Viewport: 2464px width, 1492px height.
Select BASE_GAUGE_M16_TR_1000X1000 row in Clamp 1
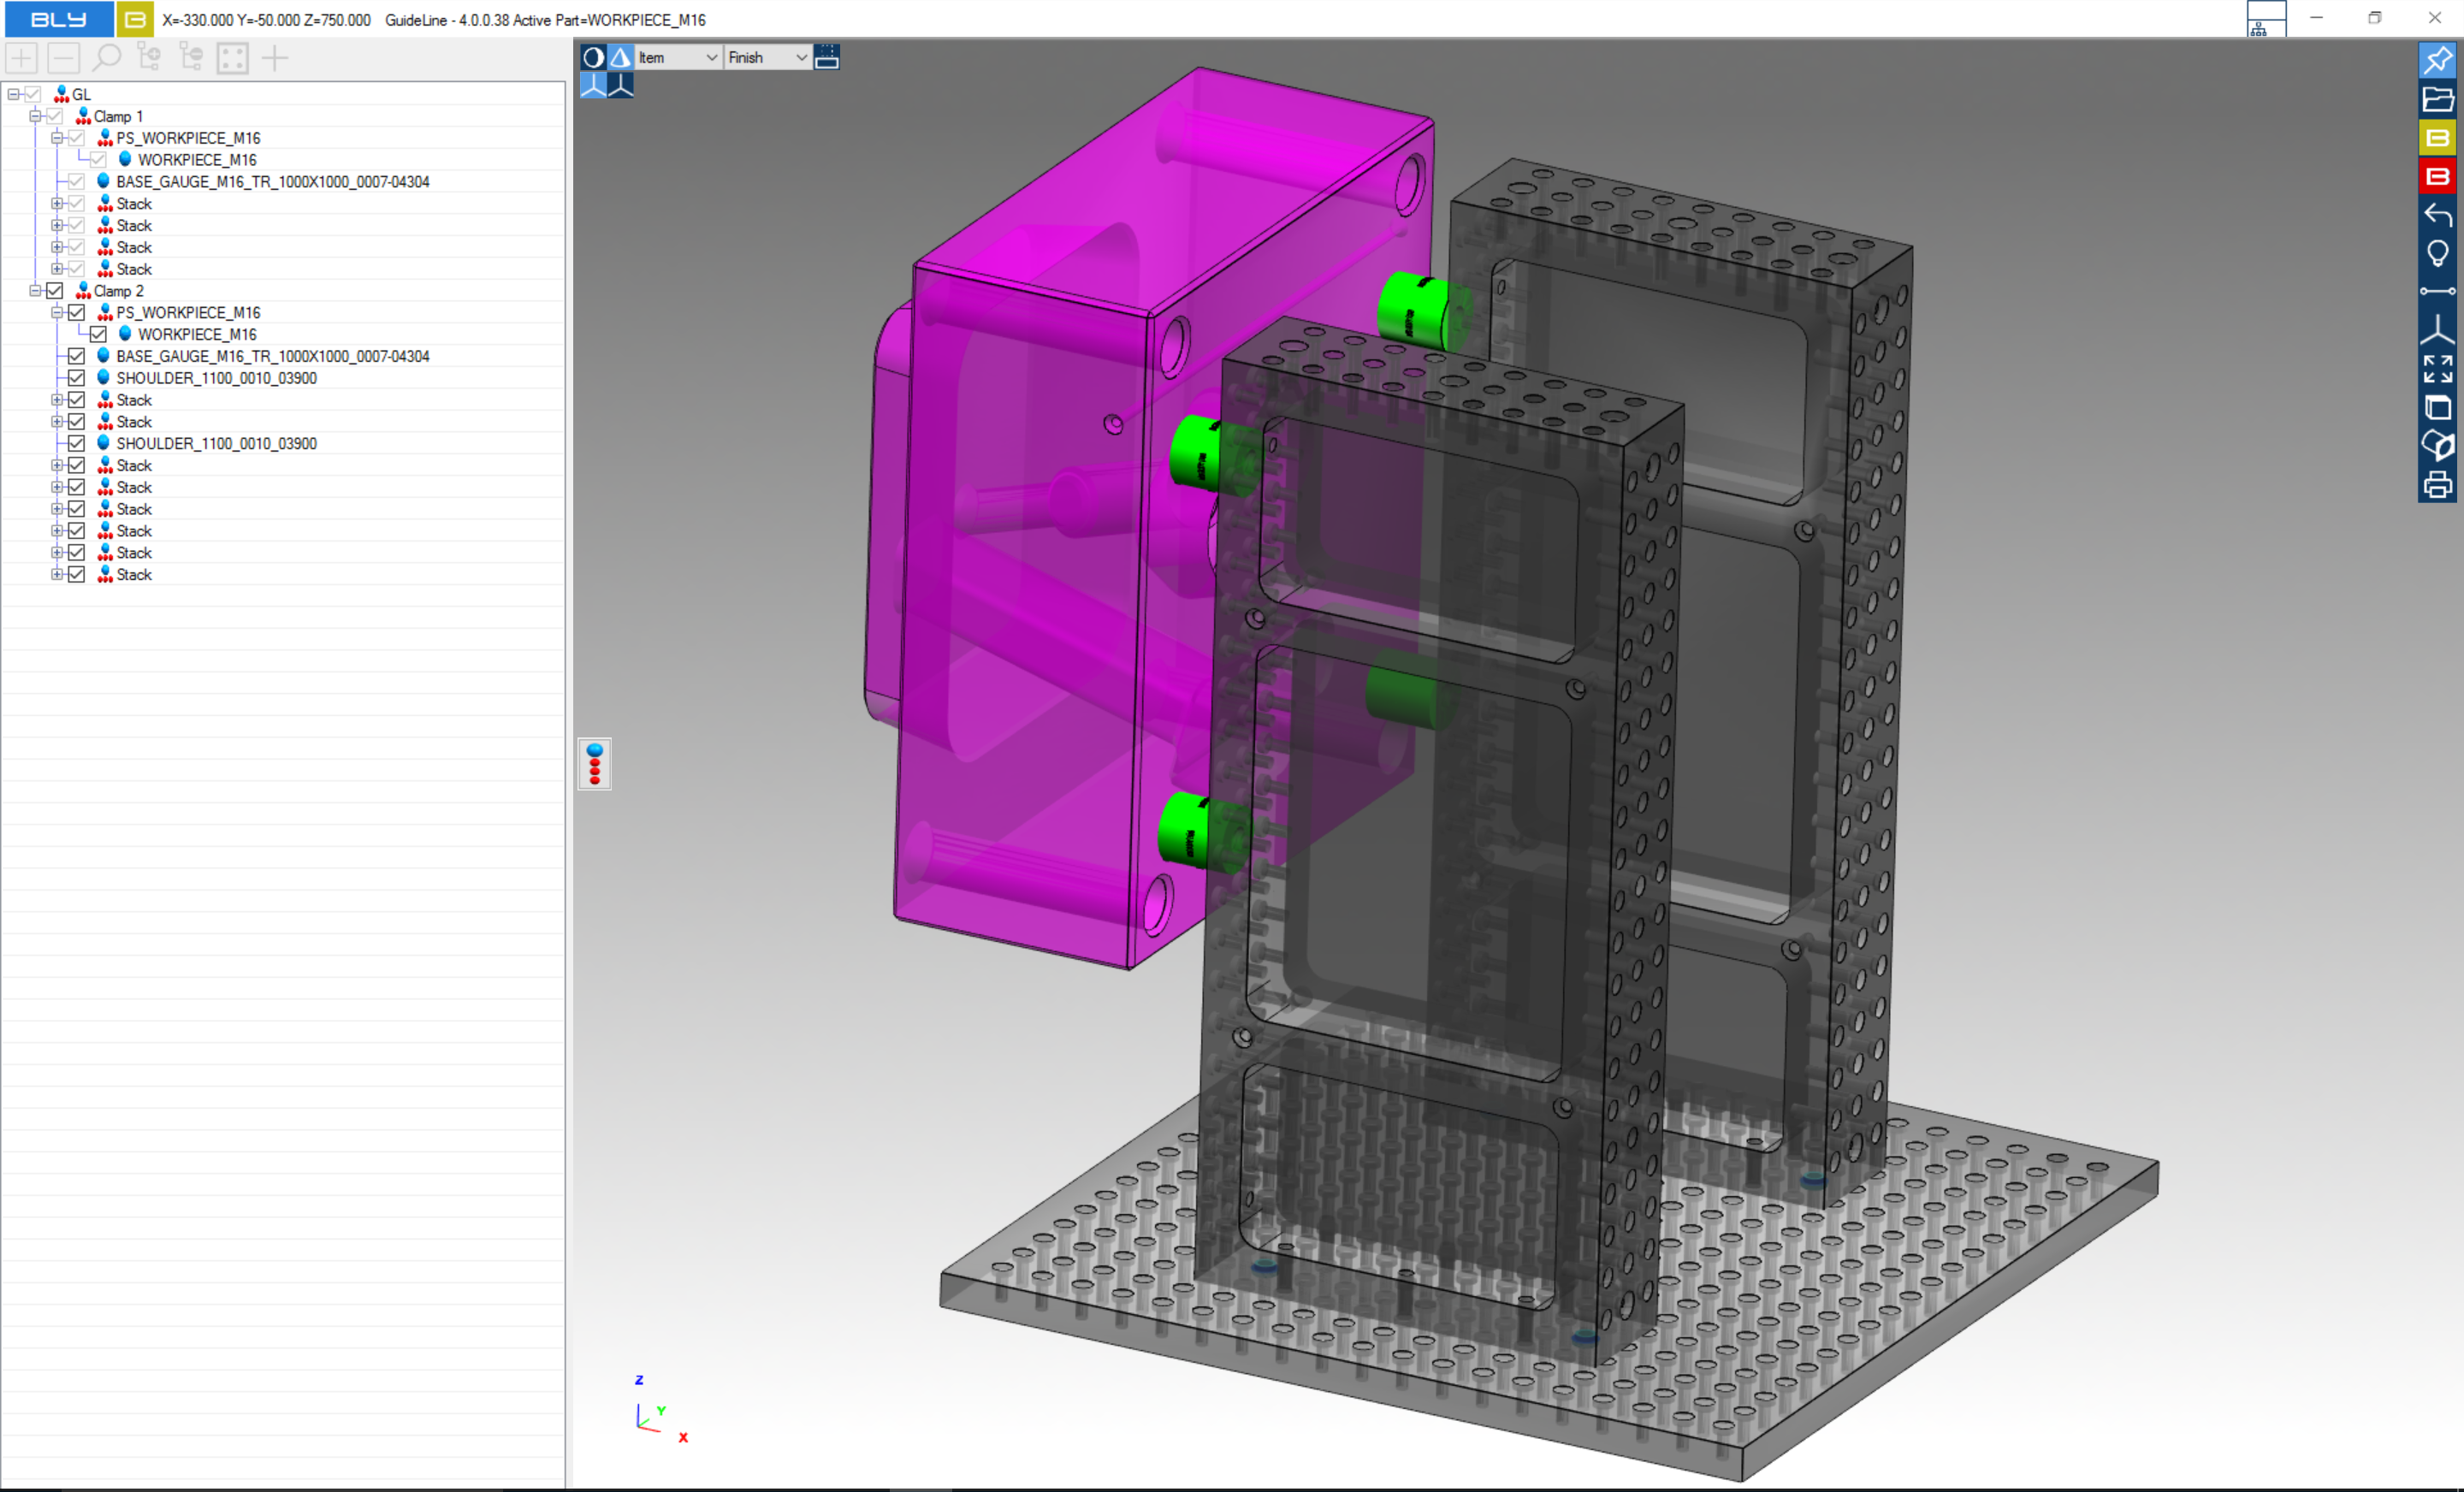[272, 182]
